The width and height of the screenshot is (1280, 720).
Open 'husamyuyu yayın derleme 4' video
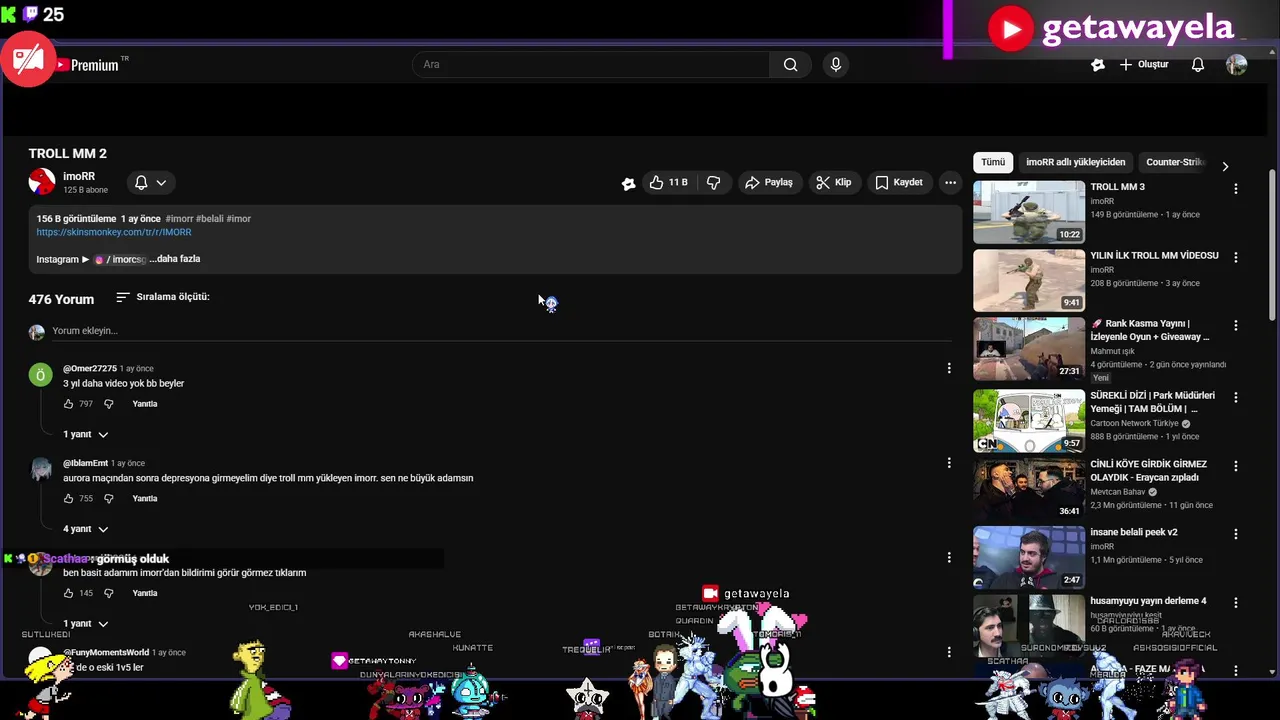(1029, 626)
